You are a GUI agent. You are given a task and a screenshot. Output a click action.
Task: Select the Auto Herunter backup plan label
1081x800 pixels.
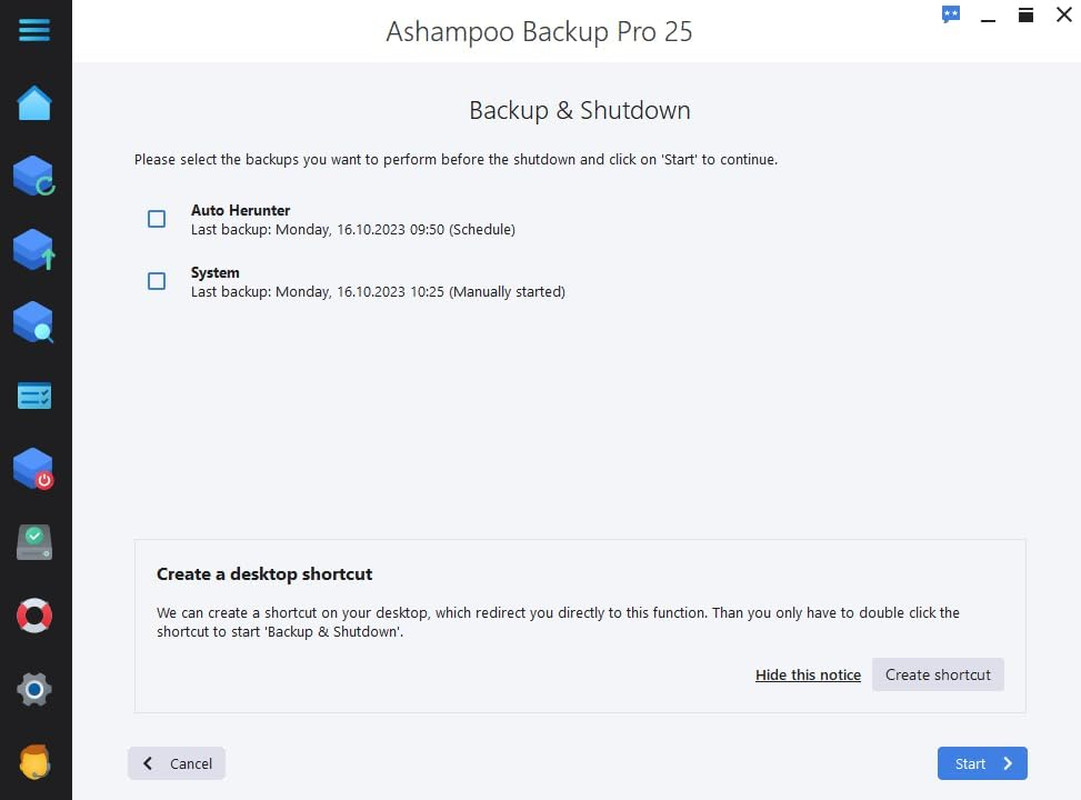pos(241,210)
